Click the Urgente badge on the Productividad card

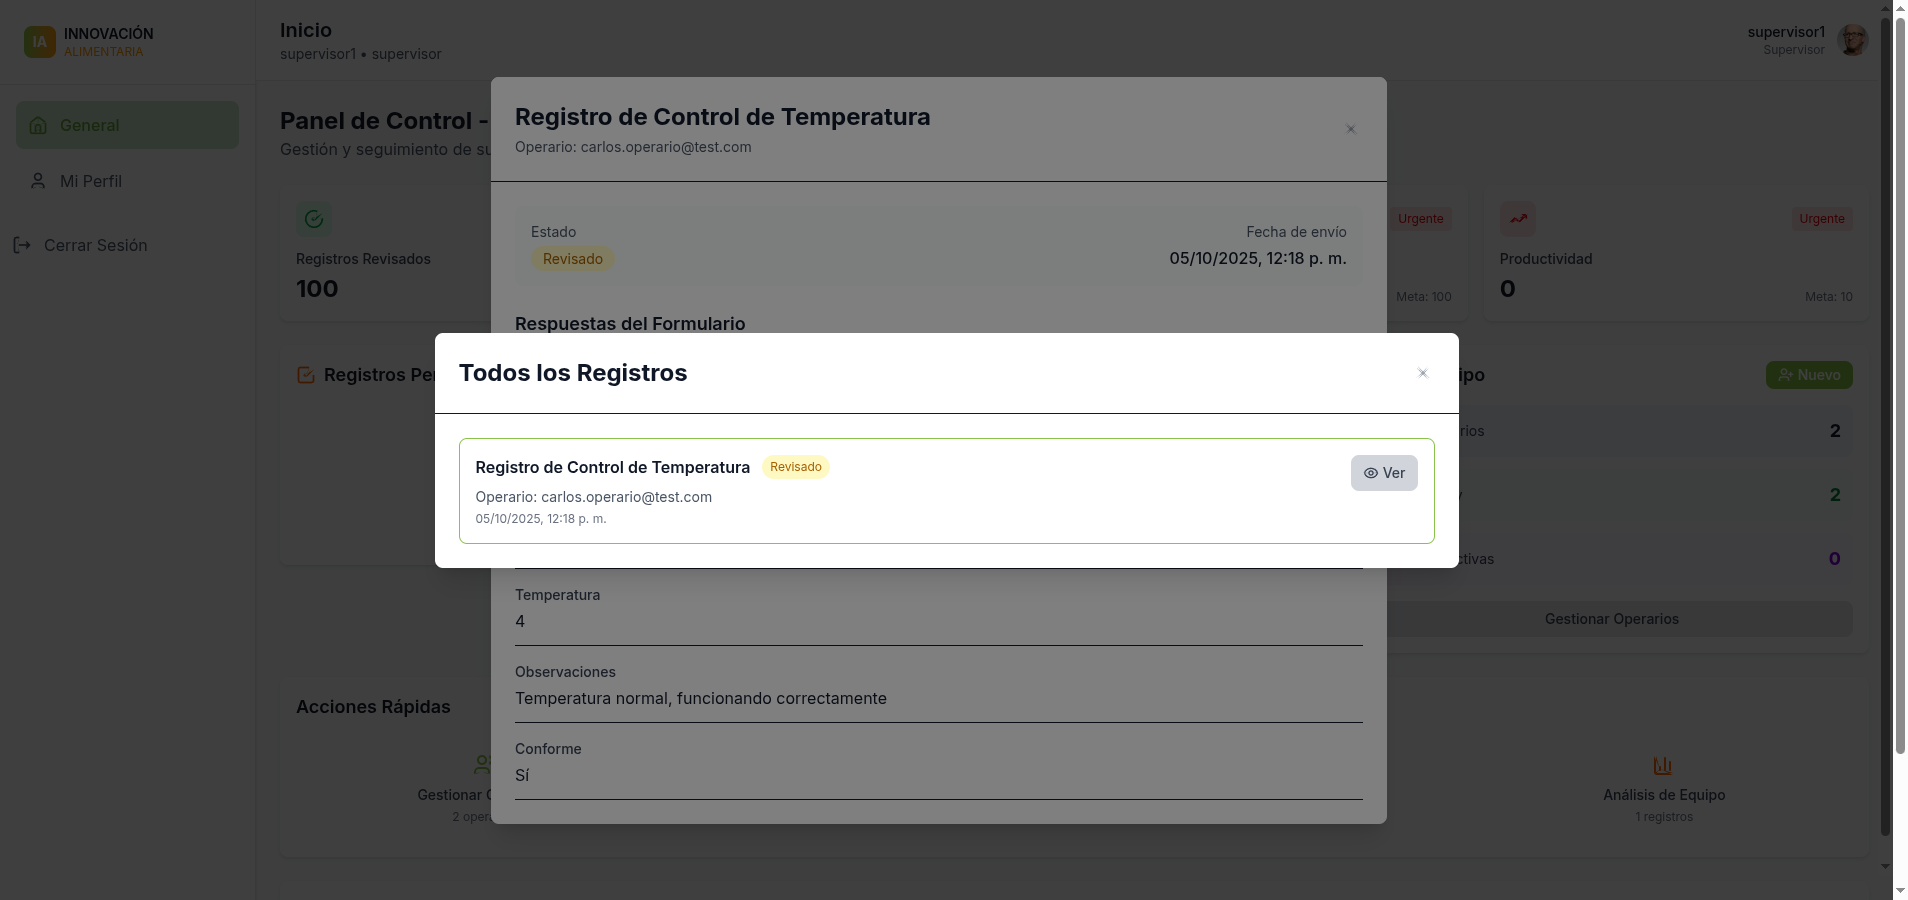tap(1822, 218)
